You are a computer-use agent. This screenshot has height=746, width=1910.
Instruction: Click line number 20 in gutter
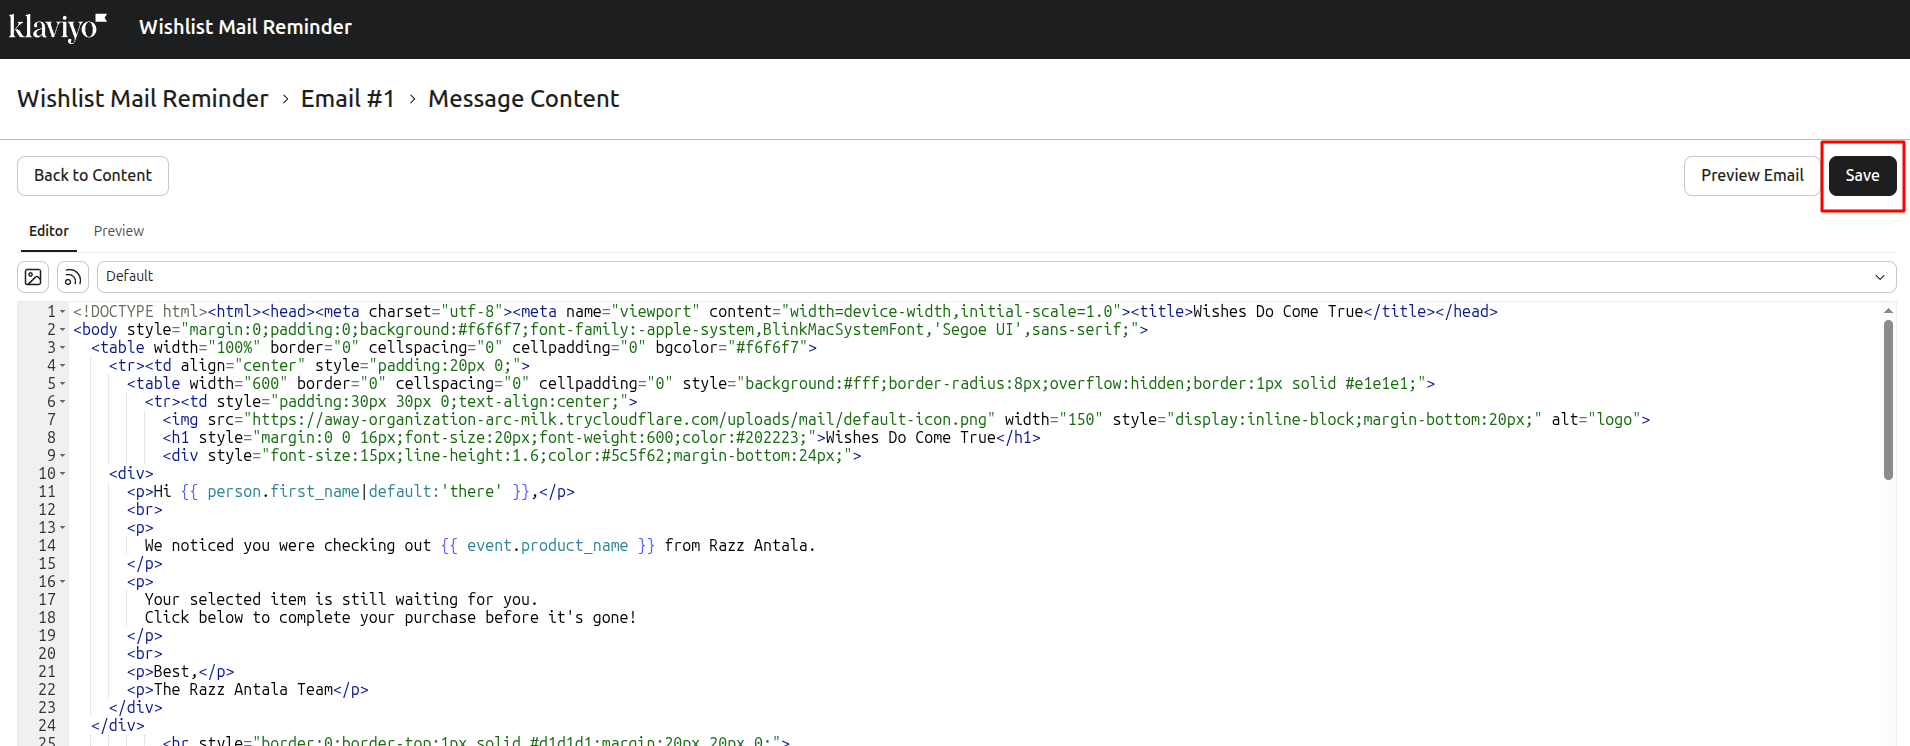click(x=47, y=654)
